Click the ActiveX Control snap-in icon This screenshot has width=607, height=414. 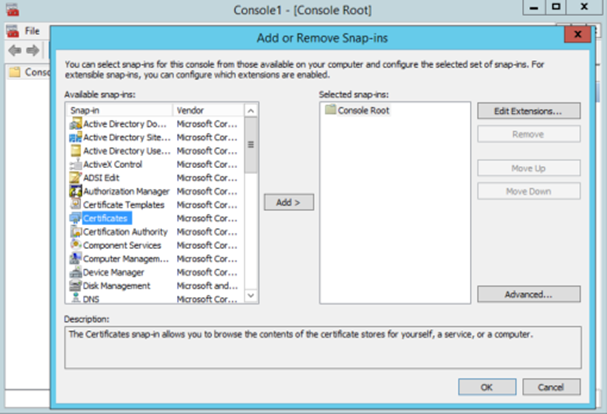pos(75,164)
